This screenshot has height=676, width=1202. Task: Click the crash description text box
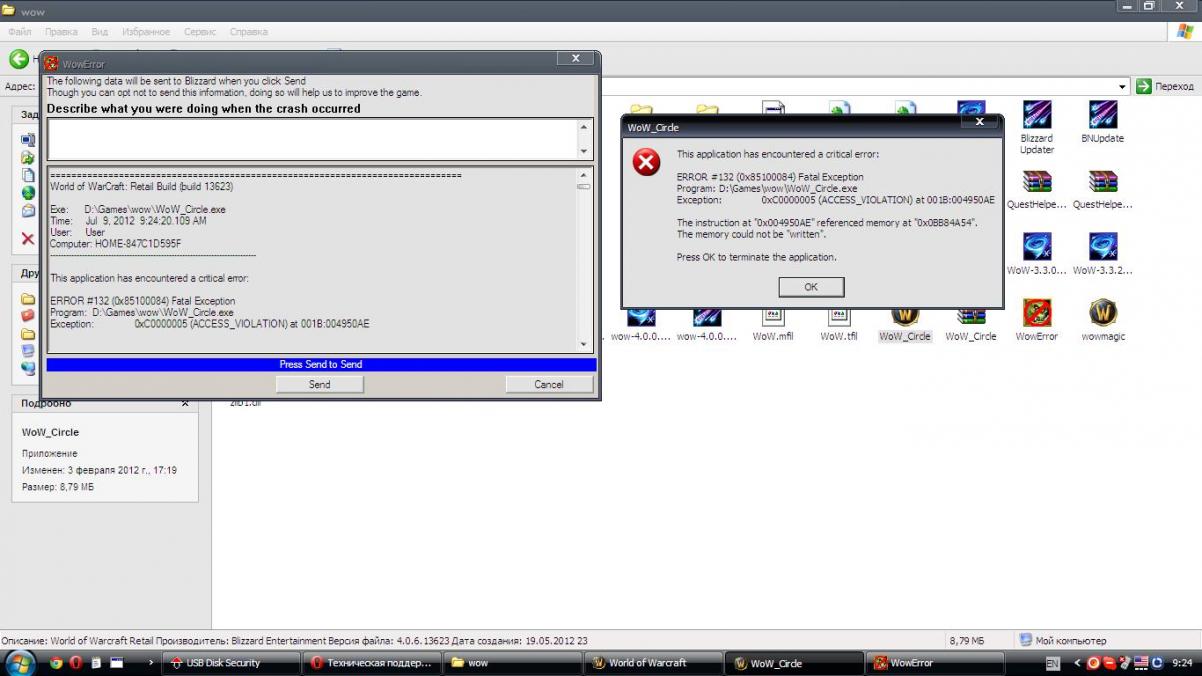pyautogui.click(x=312, y=139)
